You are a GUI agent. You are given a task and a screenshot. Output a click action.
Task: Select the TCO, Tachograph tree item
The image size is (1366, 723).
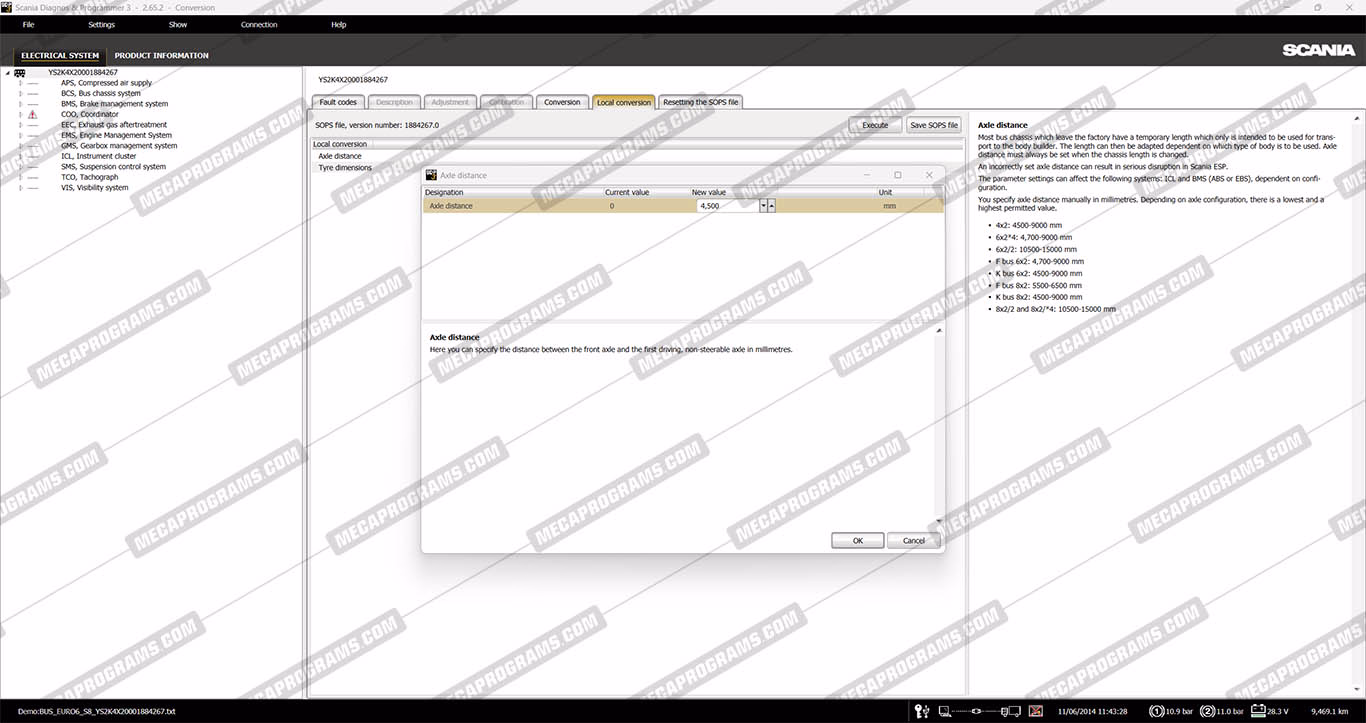[89, 177]
